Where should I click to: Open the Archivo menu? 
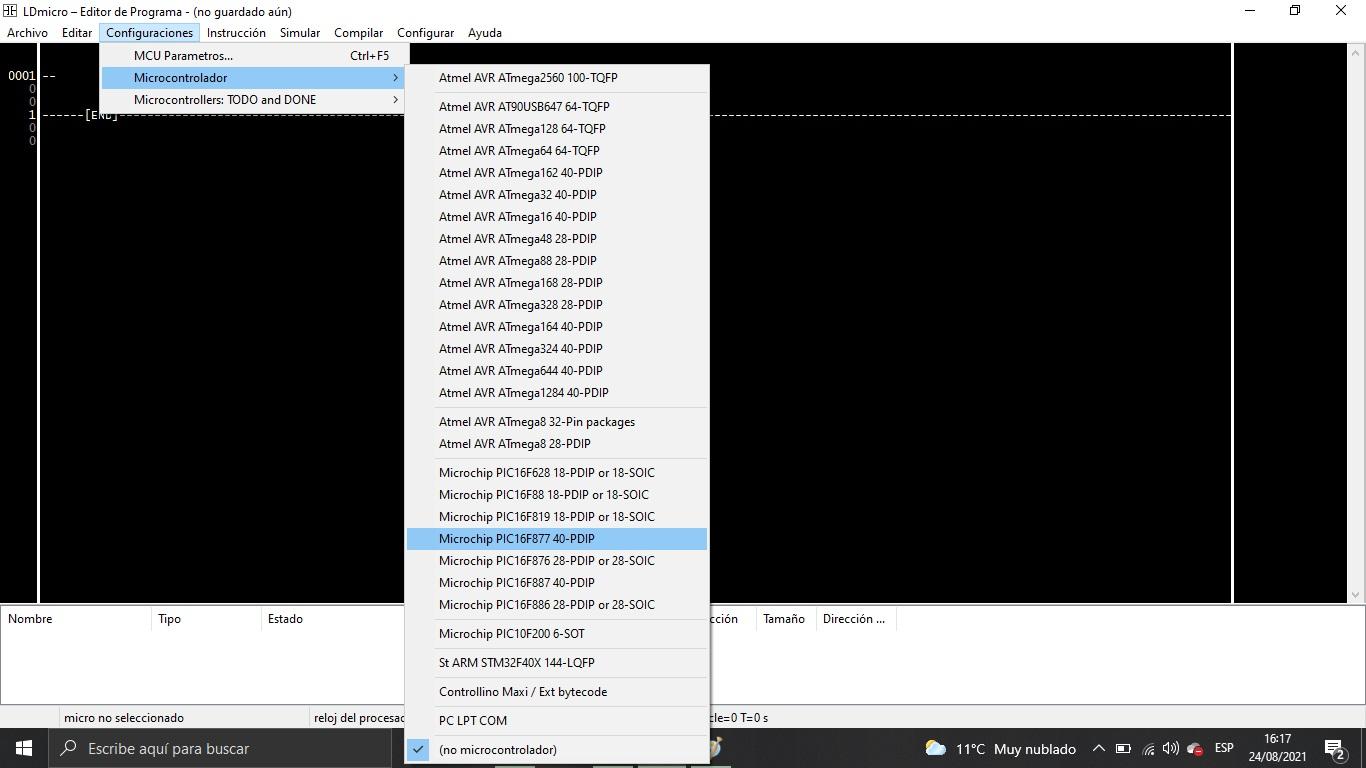point(27,33)
